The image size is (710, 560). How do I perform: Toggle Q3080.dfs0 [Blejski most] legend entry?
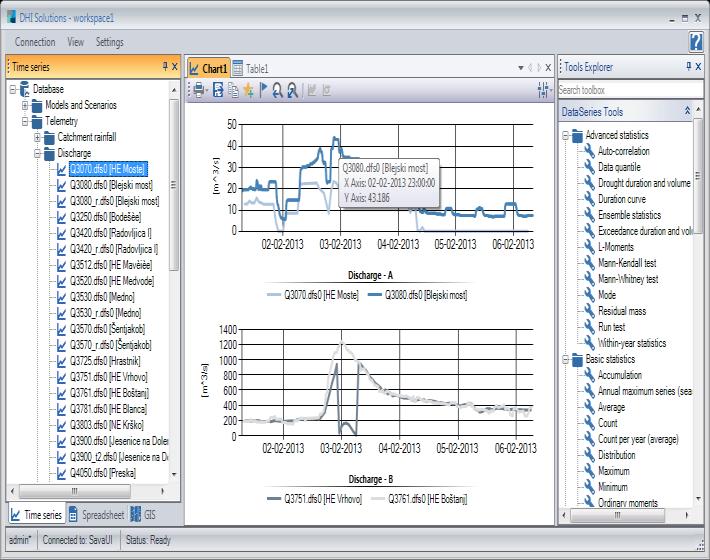[417, 295]
